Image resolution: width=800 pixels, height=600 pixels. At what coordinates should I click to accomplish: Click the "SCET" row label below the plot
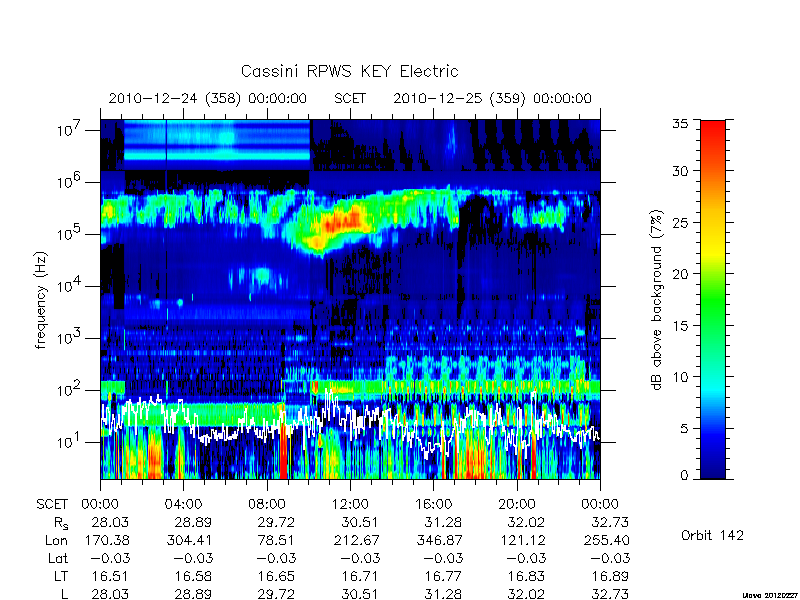52,505
